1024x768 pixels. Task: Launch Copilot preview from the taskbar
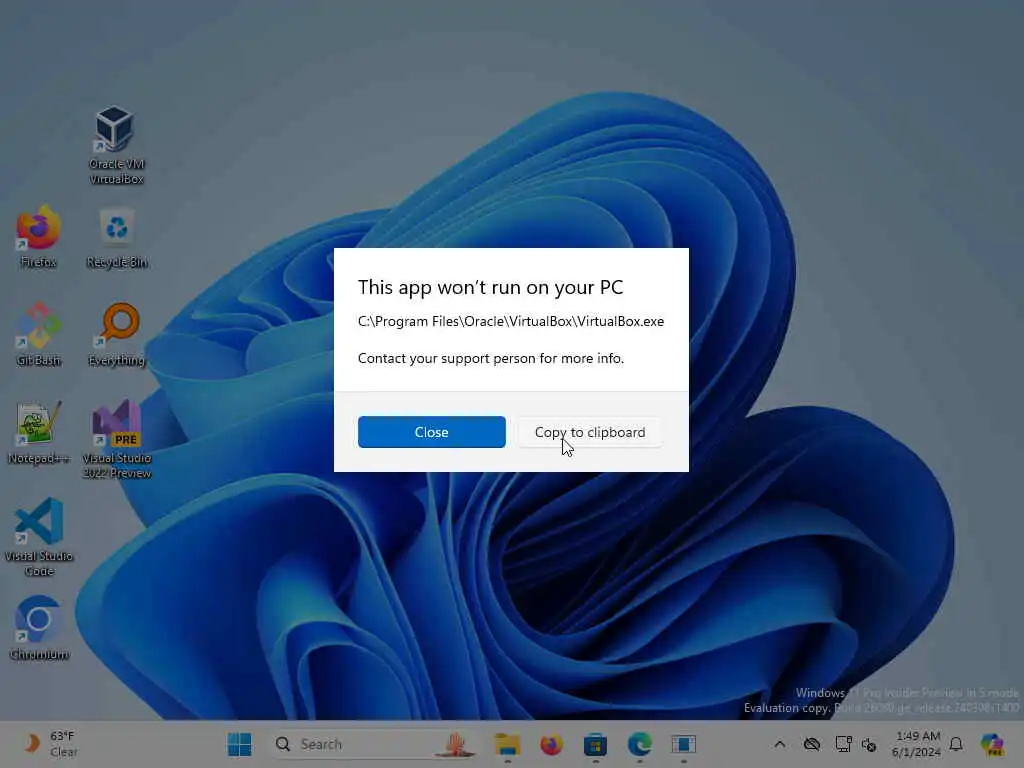coord(992,744)
